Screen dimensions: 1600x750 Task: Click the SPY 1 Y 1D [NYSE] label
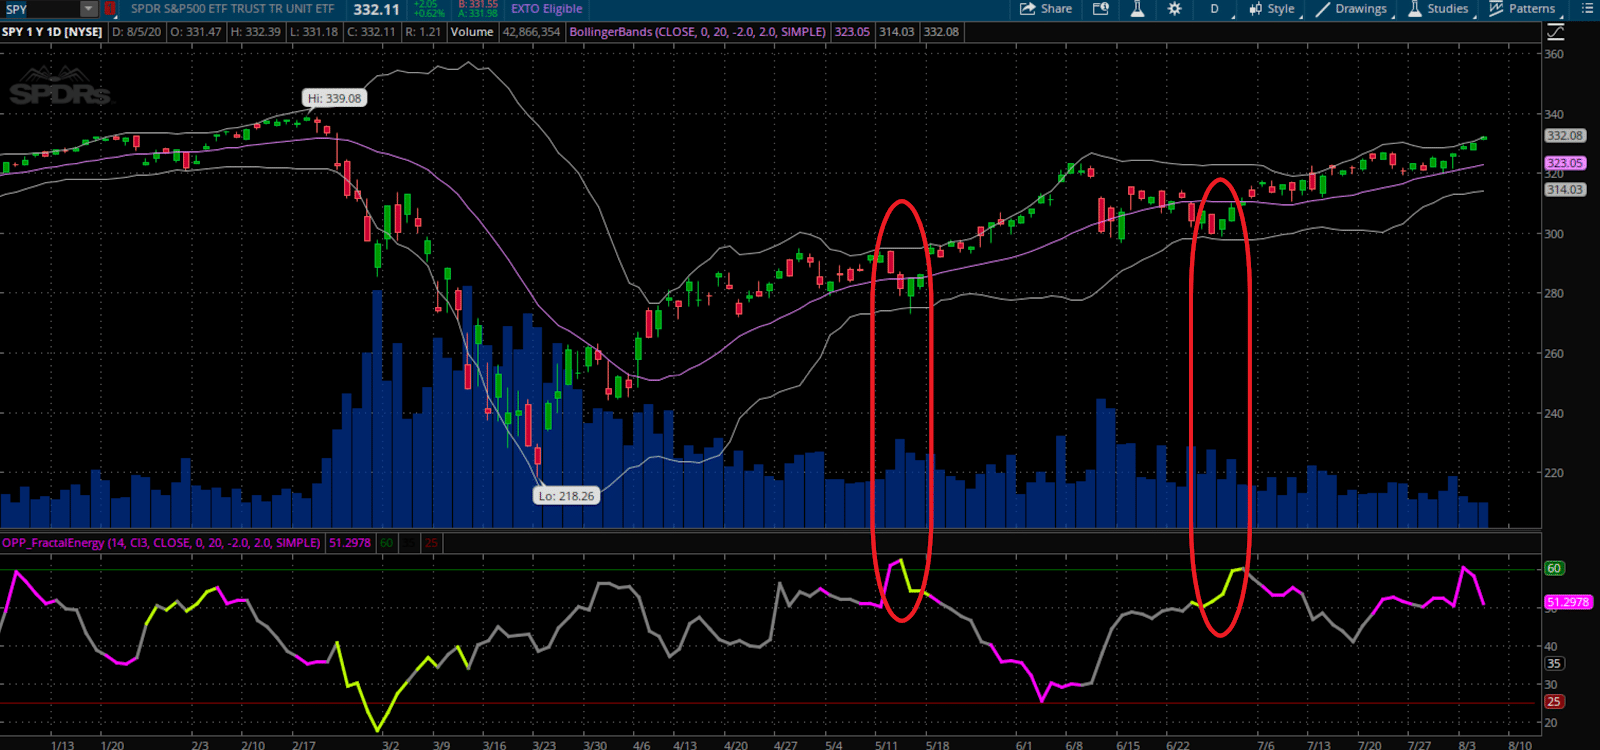pos(52,32)
